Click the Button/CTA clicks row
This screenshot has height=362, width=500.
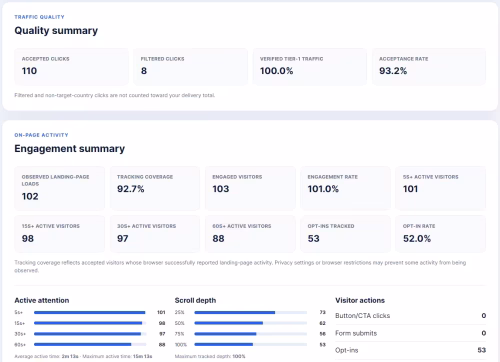[x=411, y=316]
